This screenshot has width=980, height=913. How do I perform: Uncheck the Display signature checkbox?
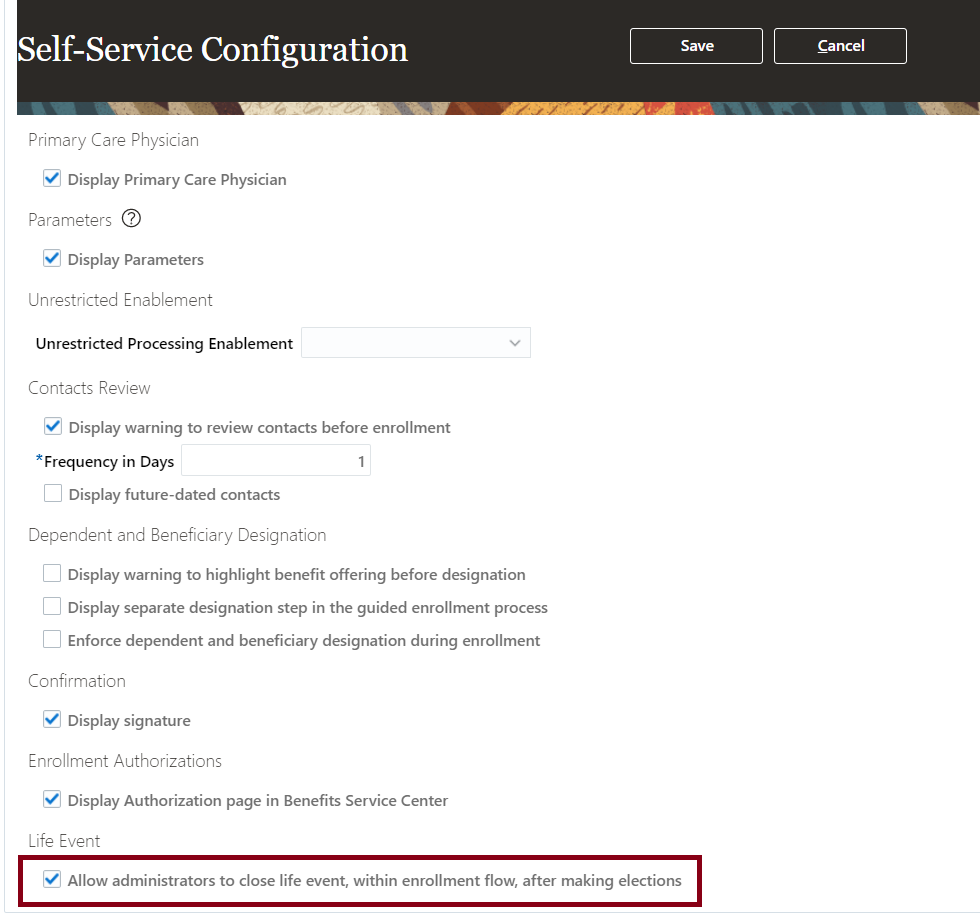[x=53, y=720]
